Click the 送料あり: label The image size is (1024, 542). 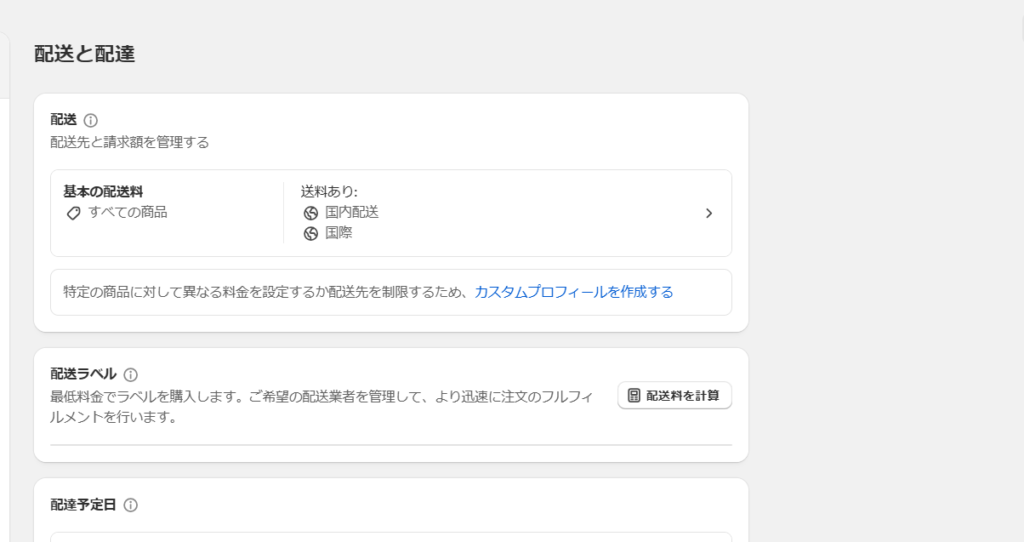click(x=329, y=191)
